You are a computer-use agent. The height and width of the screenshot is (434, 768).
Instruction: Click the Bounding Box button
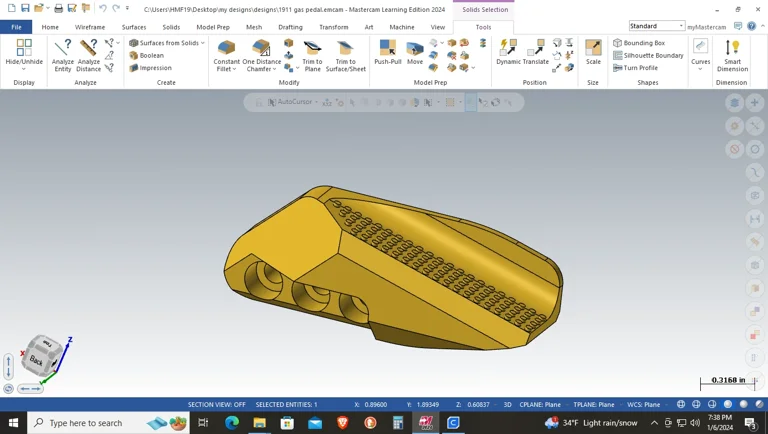tap(639, 43)
